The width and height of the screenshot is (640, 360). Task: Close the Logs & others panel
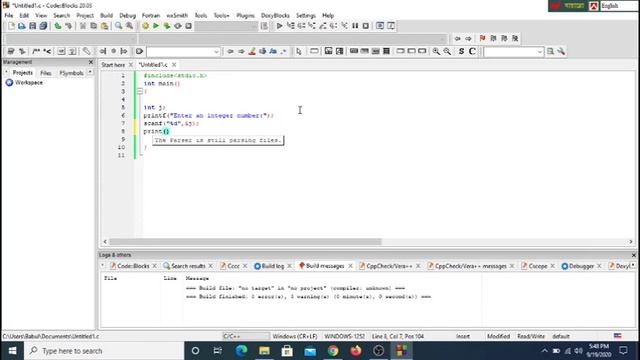(x=633, y=255)
